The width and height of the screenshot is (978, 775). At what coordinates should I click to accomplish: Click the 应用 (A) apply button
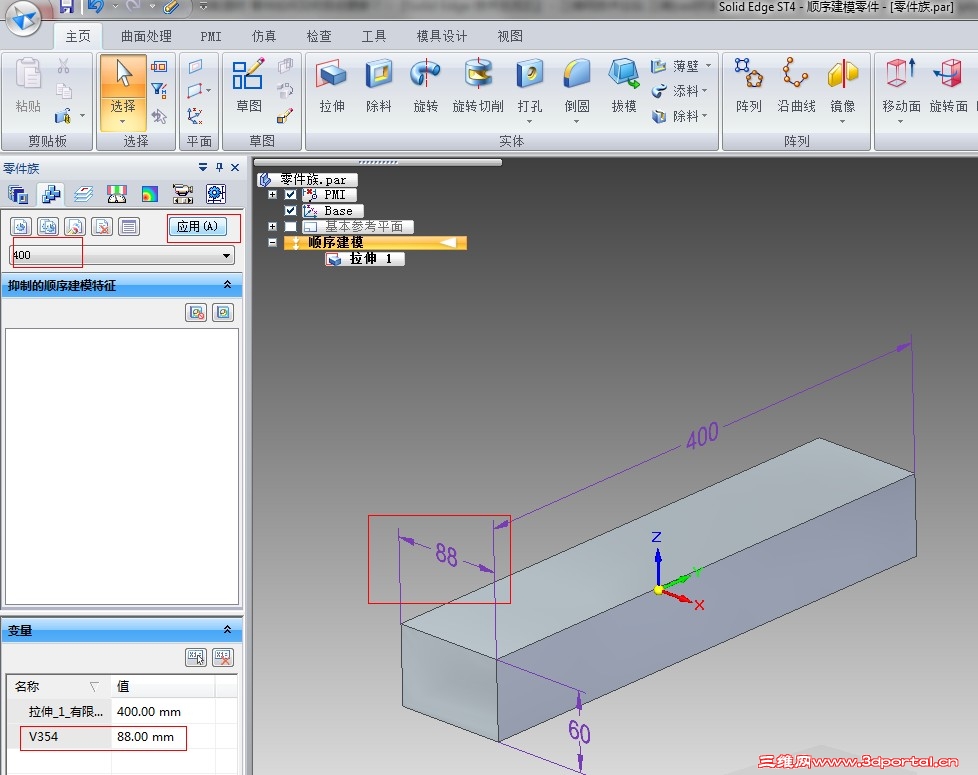(197, 226)
